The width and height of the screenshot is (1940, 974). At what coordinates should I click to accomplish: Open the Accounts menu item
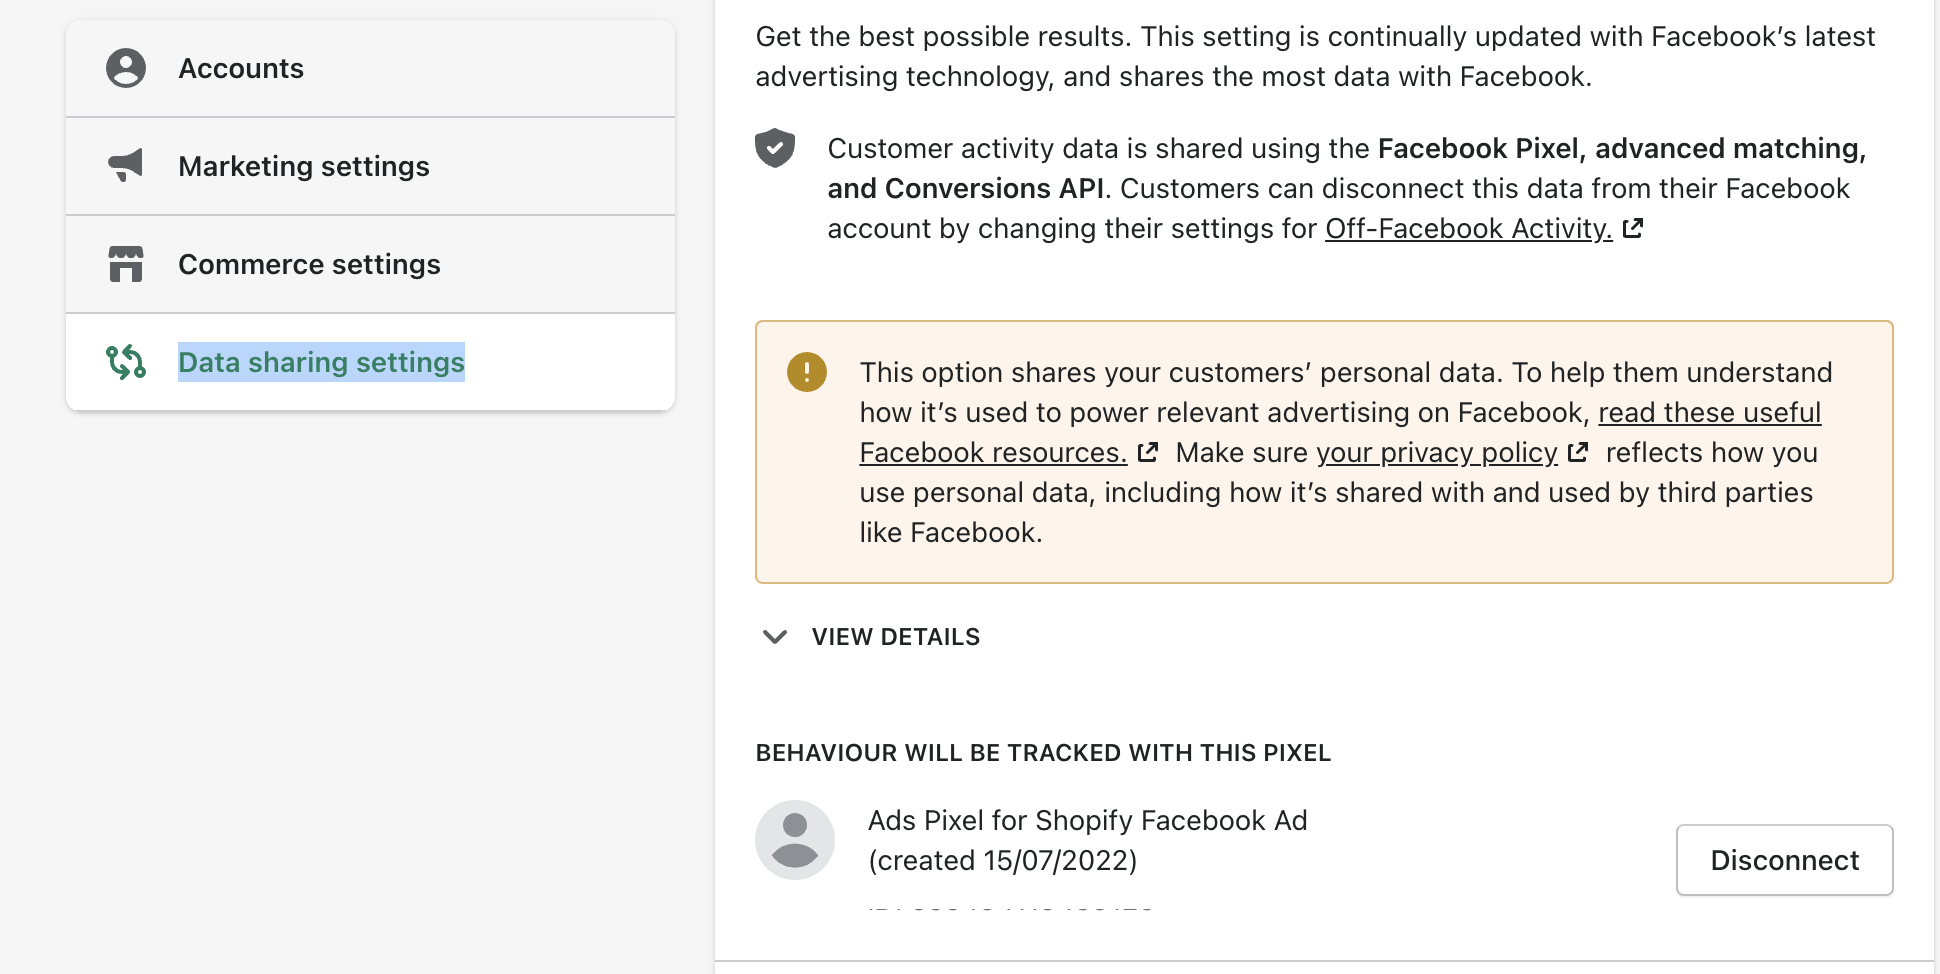tap(370, 68)
